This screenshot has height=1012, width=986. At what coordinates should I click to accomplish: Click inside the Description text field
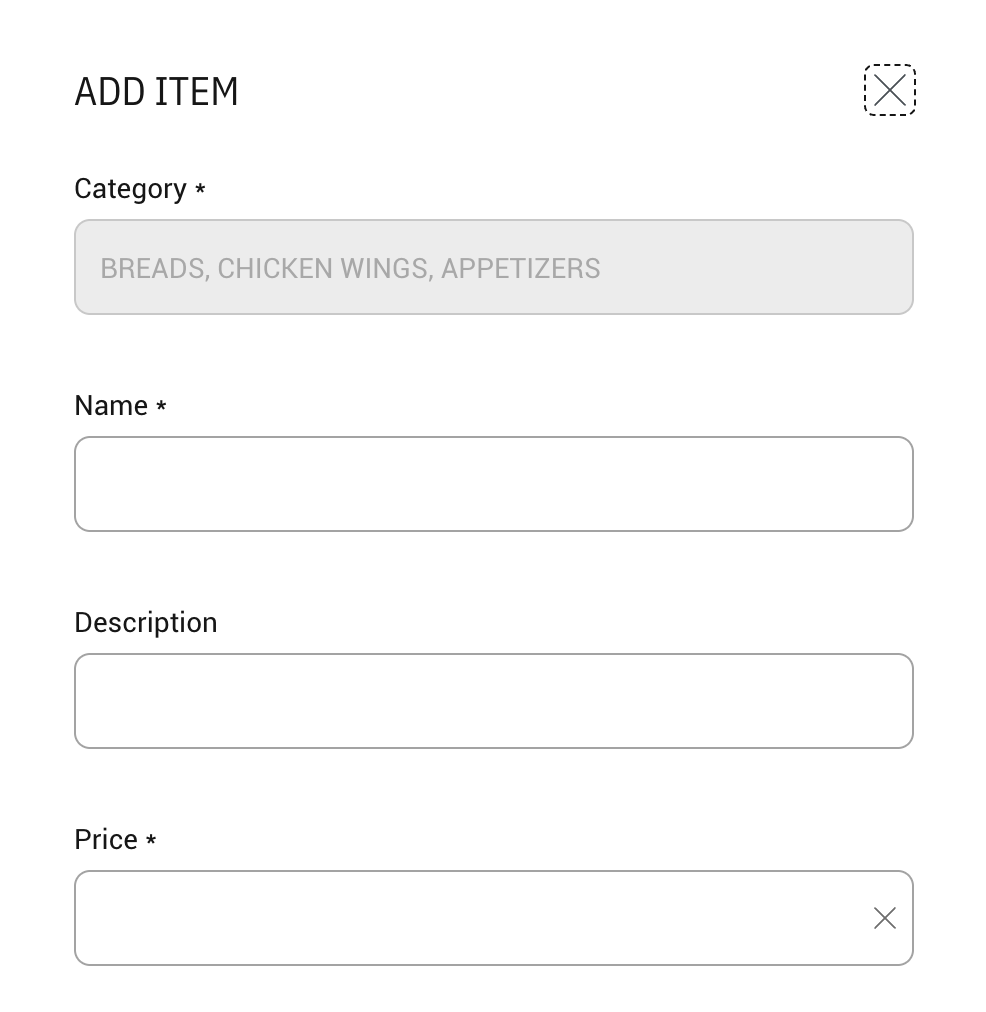pos(493,701)
